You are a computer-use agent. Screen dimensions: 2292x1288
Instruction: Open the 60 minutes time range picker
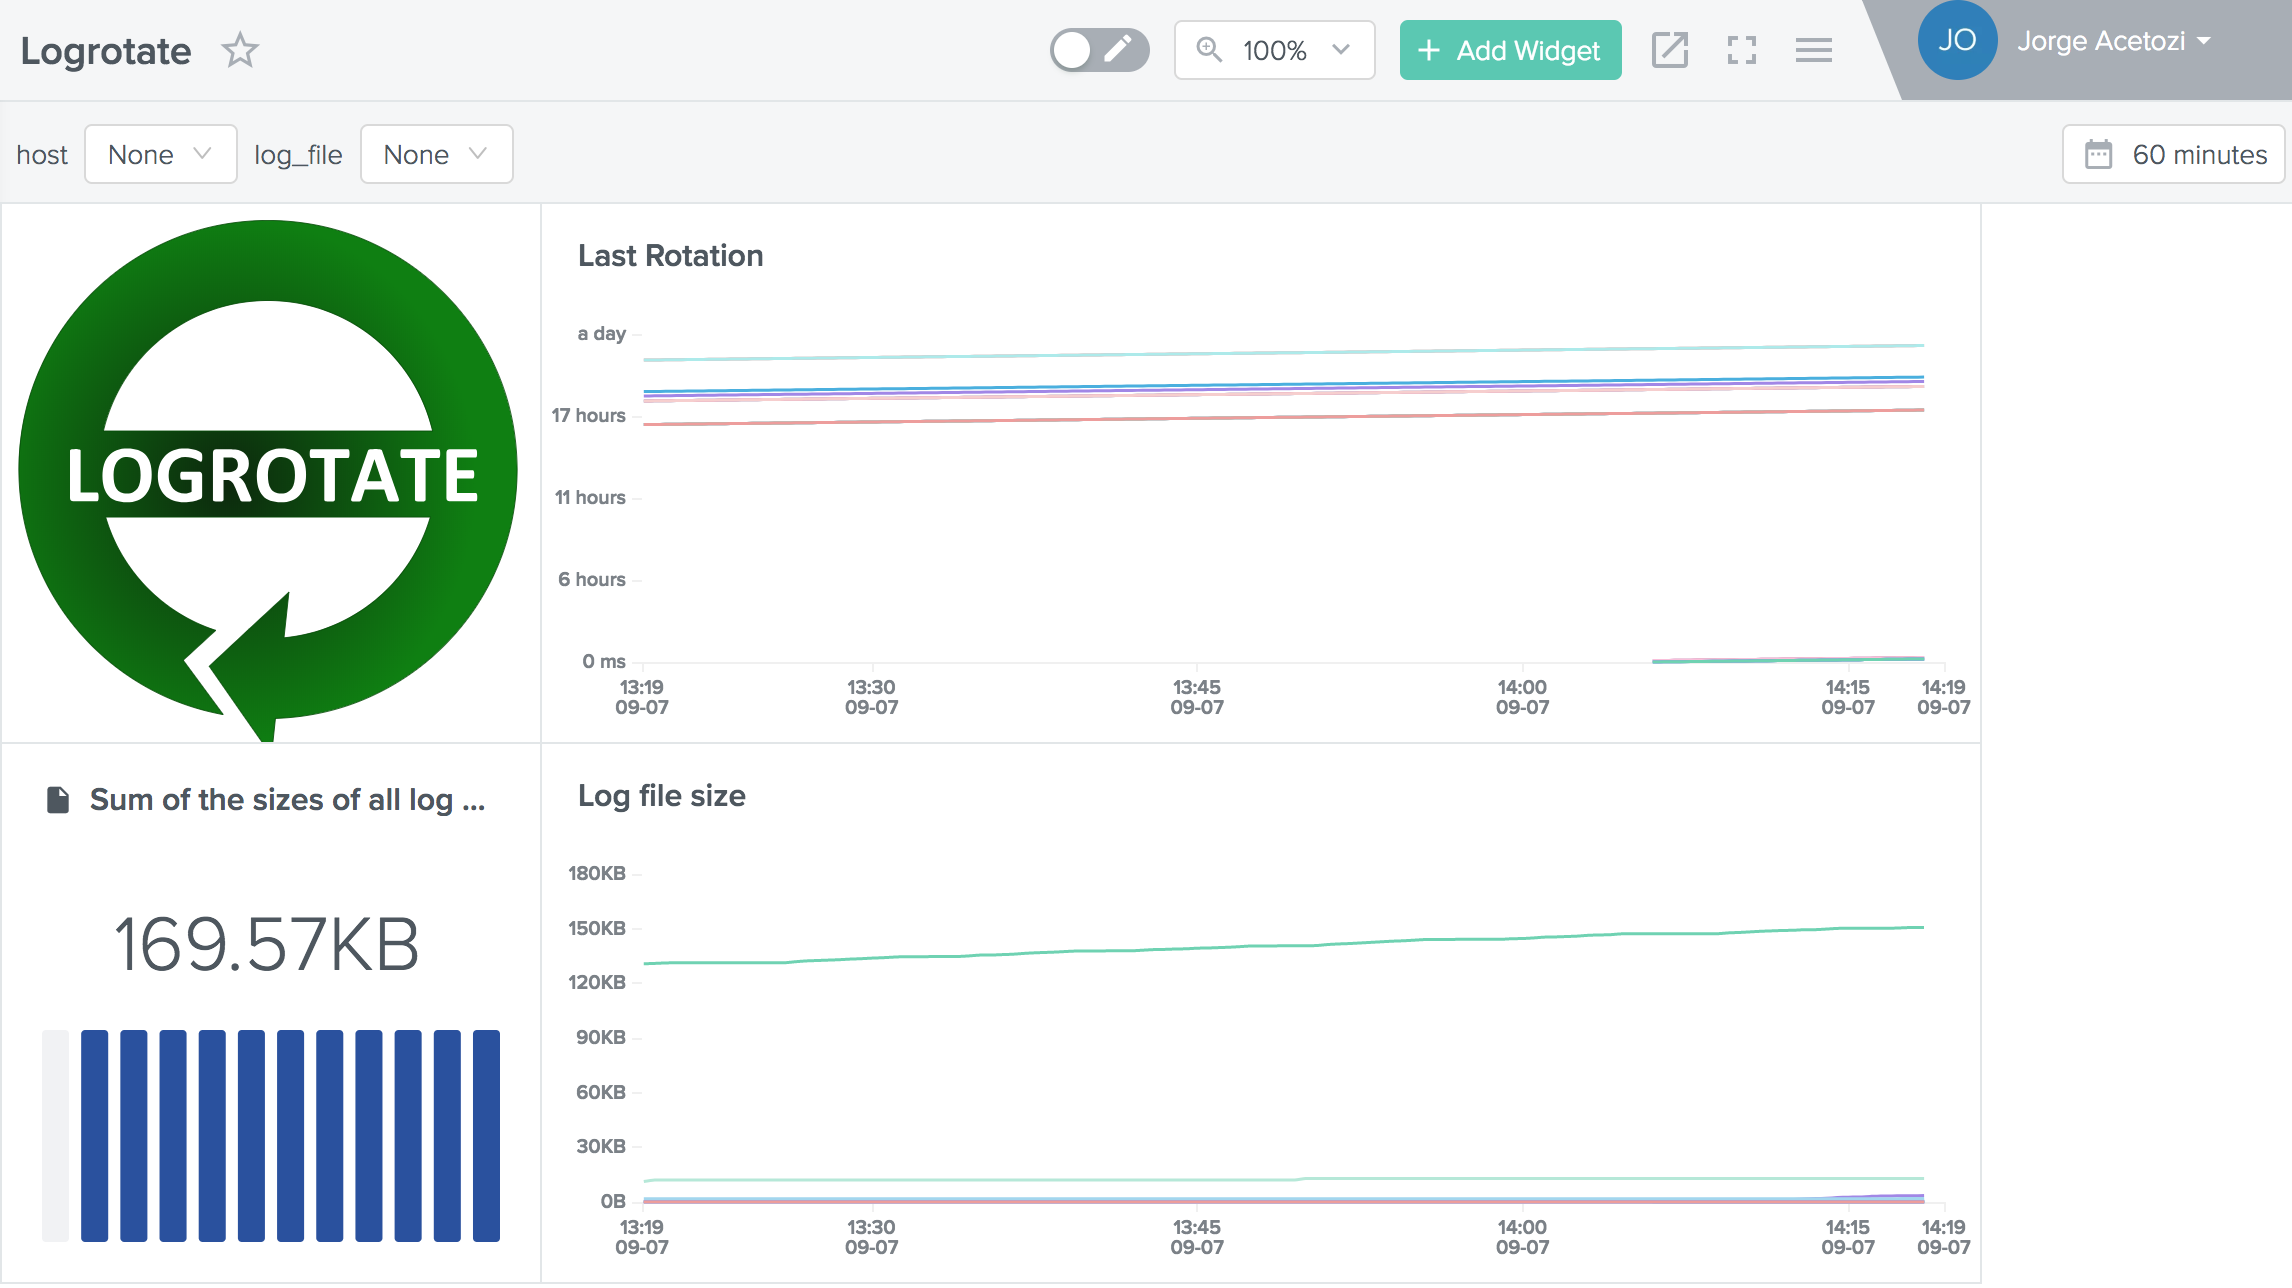[2173, 154]
